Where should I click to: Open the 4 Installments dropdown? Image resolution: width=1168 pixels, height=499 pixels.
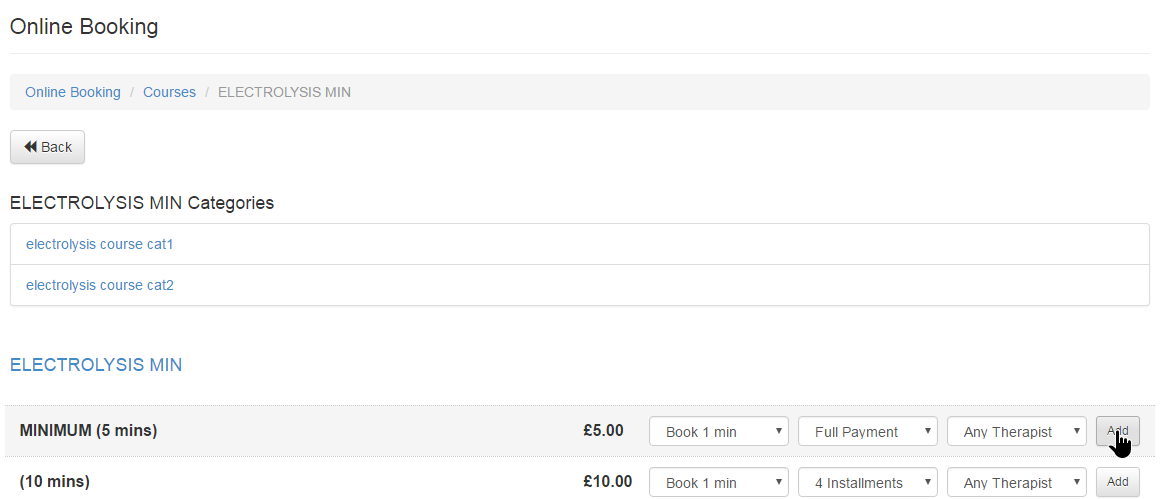[867, 482]
